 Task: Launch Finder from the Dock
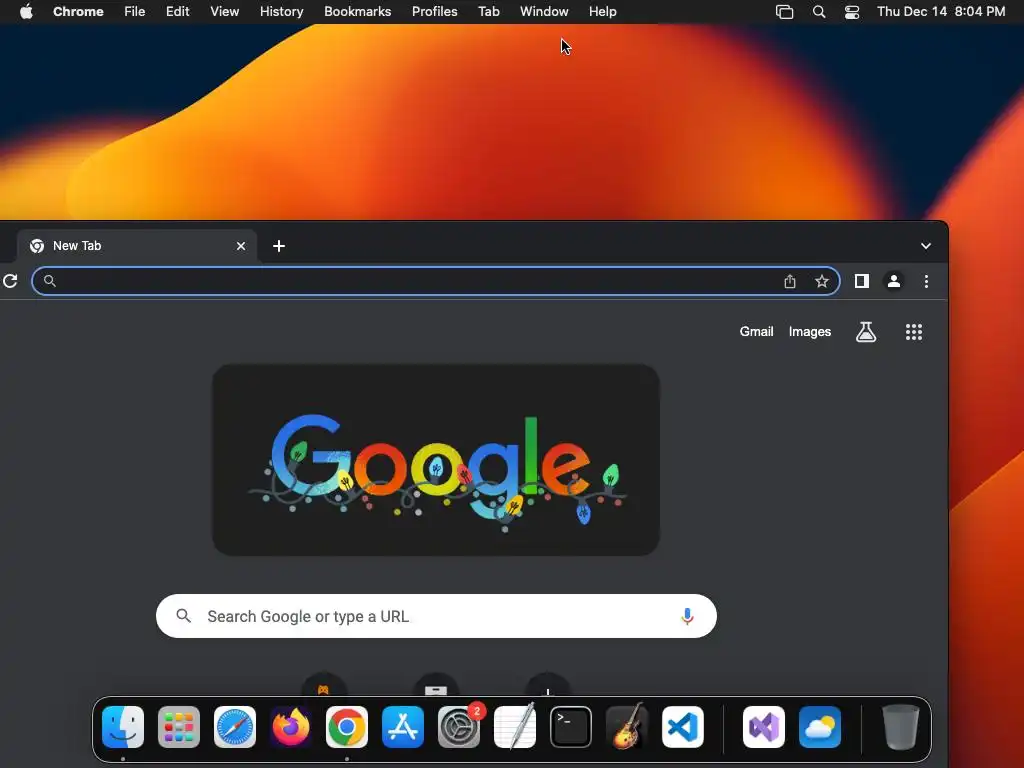(x=123, y=727)
